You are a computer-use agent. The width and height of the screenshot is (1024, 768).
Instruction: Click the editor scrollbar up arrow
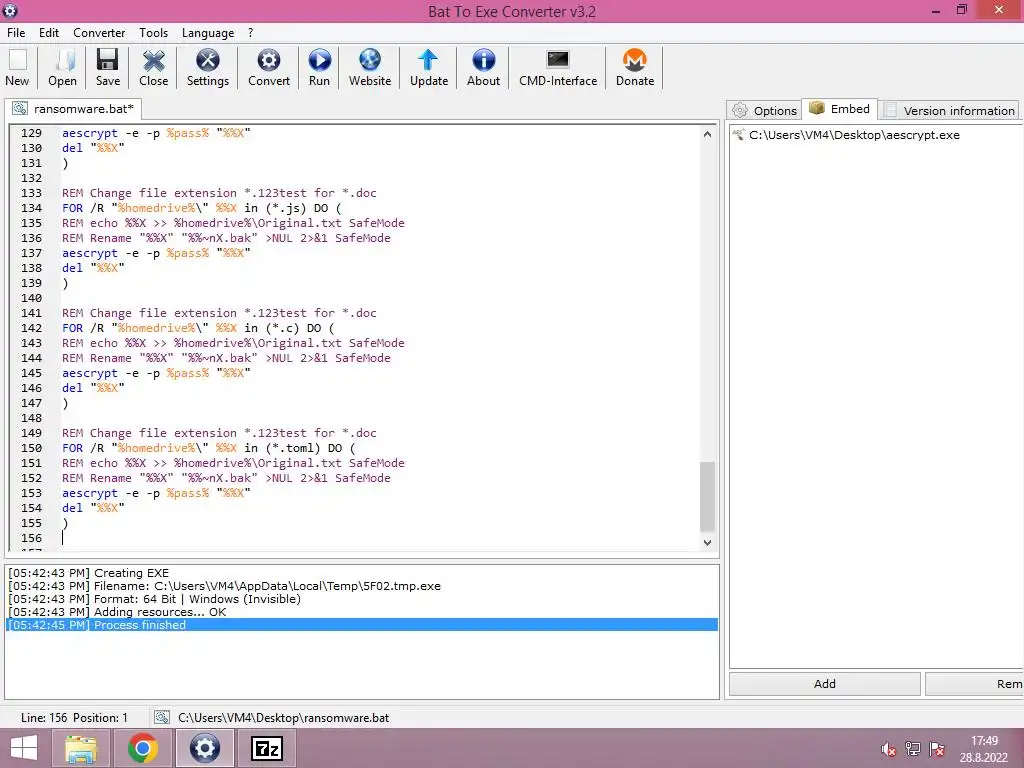(707, 134)
